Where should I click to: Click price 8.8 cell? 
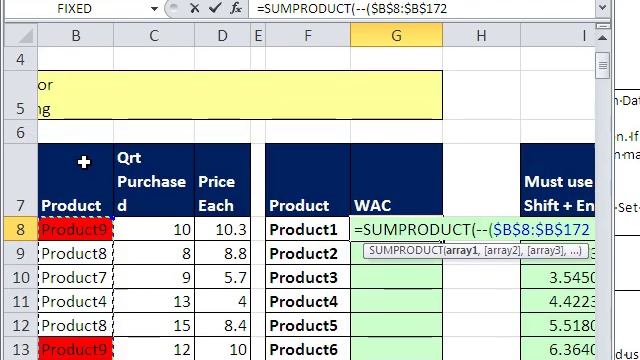point(222,253)
